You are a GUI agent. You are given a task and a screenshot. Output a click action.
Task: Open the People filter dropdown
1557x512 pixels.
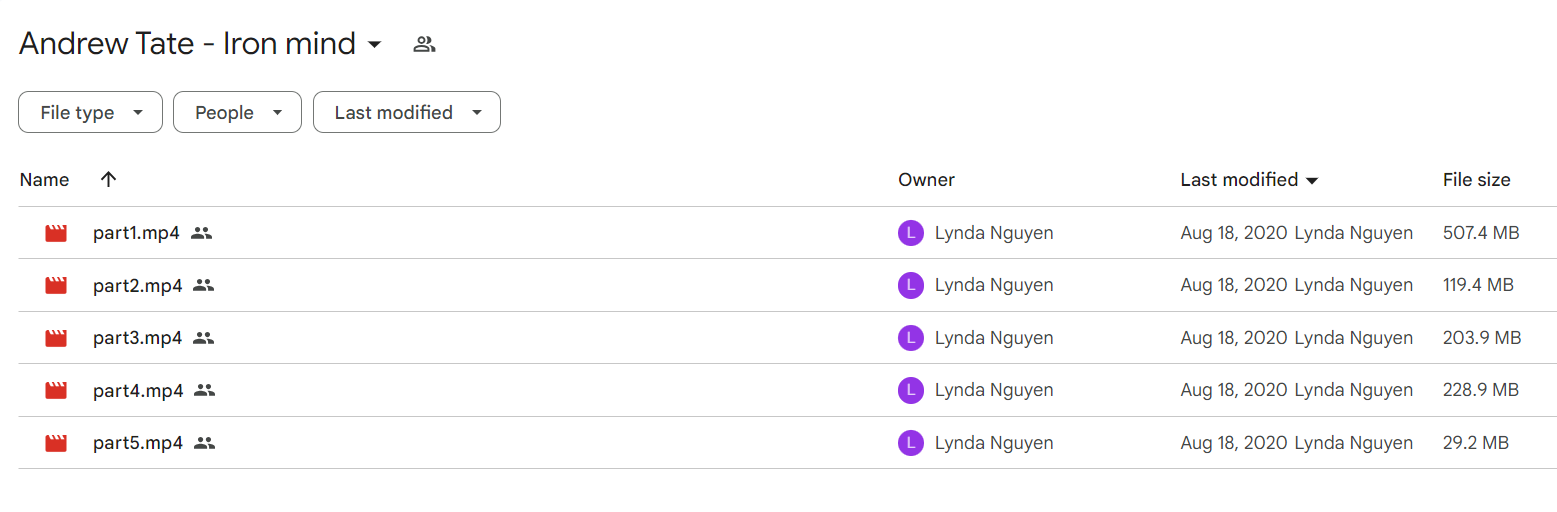coord(237,112)
